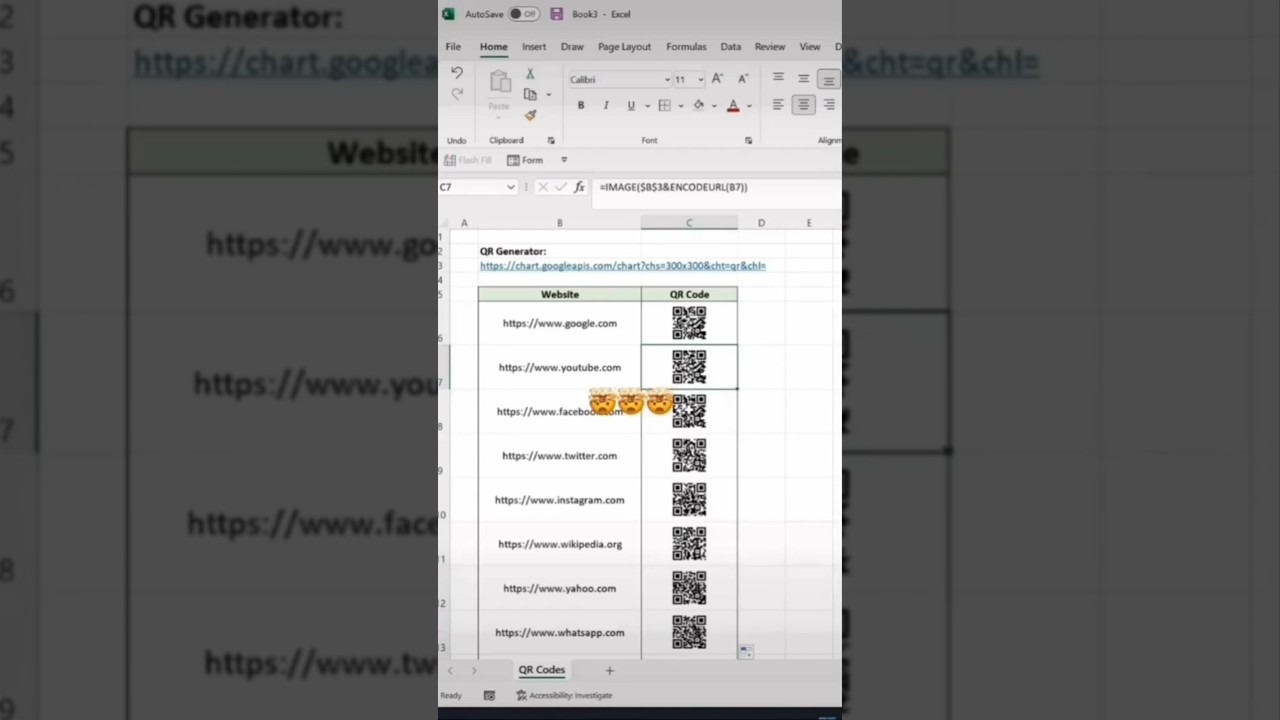Select the QR code next to twitter.com
Image resolution: width=1280 pixels, height=720 pixels.
[689, 455]
